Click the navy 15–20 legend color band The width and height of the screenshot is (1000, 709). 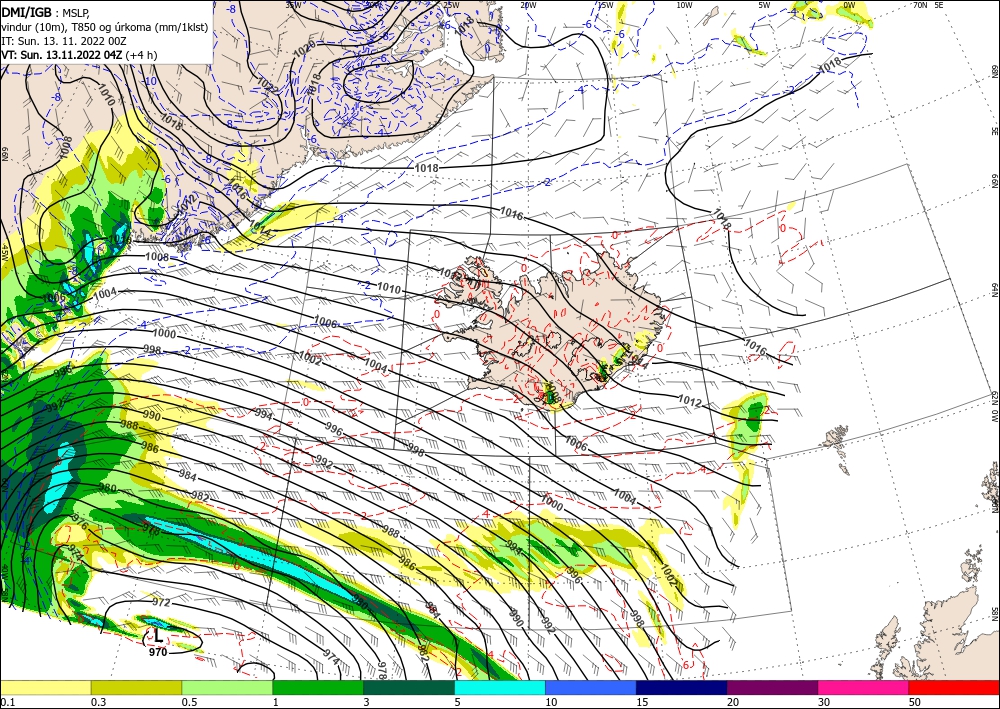tap(682, 687)
